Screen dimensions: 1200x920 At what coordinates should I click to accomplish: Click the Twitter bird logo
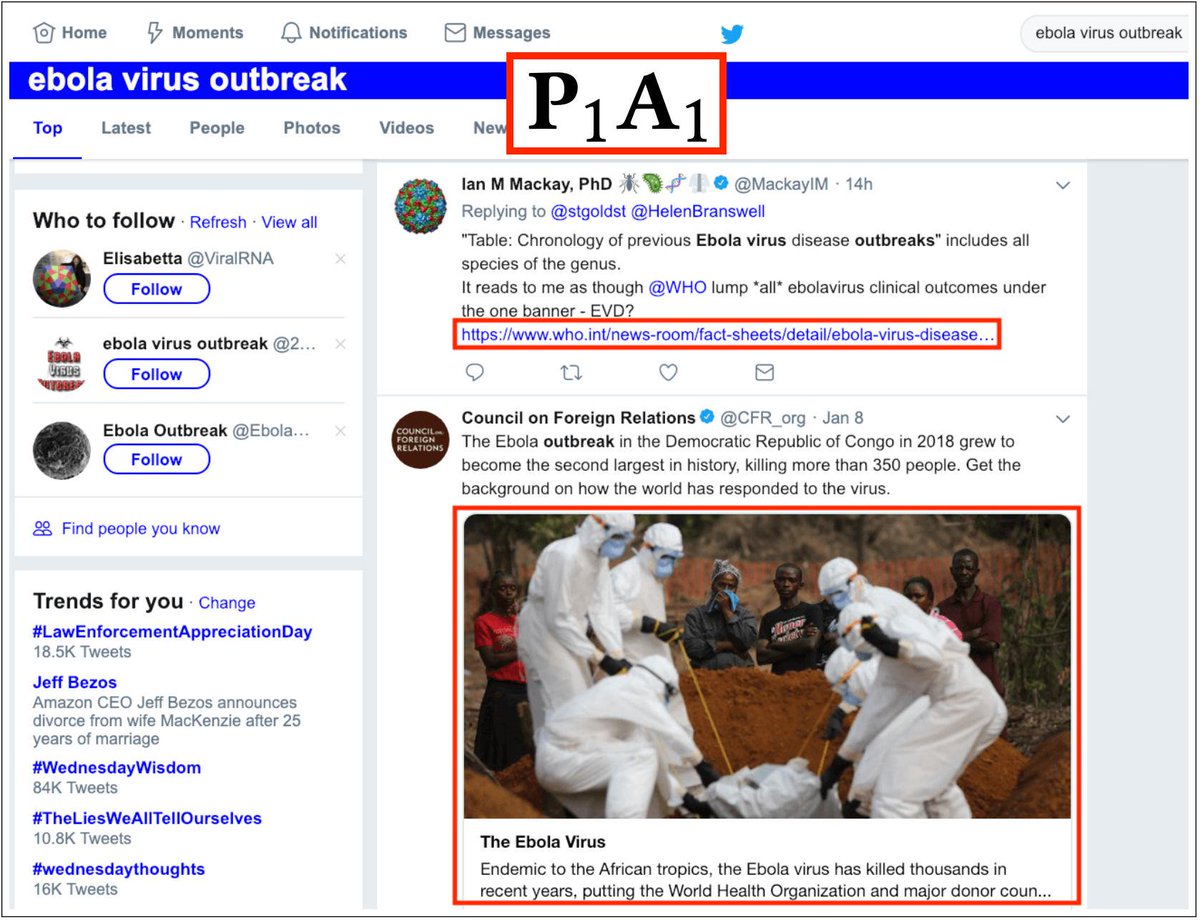[732, 34]
